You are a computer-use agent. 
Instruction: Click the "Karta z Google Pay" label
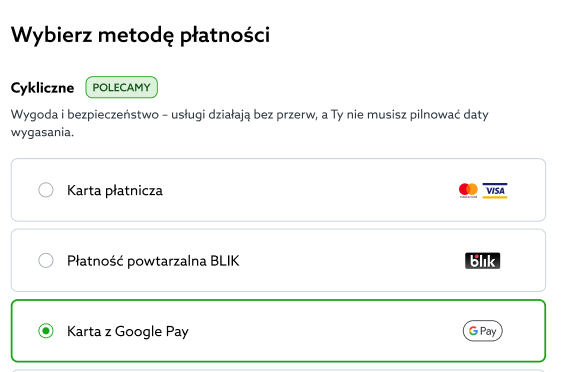click(128, 331)
